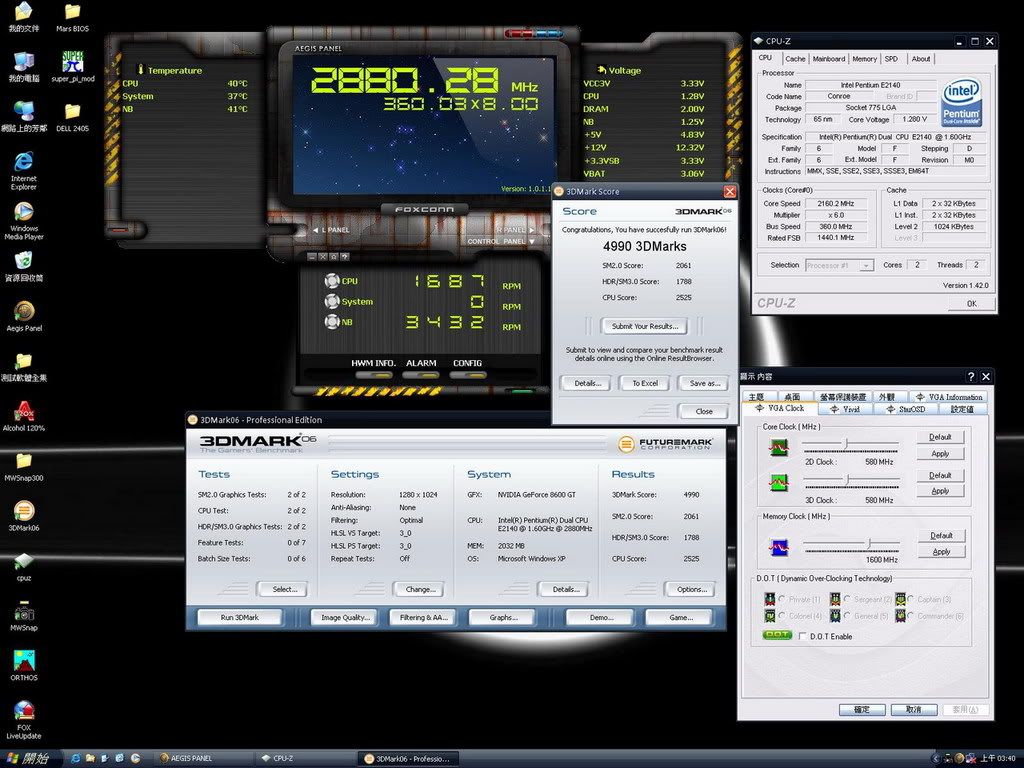The image size is (1024, 768).
Task: Click the 3D Clock graph icon
Action: (x=778, y=483)
